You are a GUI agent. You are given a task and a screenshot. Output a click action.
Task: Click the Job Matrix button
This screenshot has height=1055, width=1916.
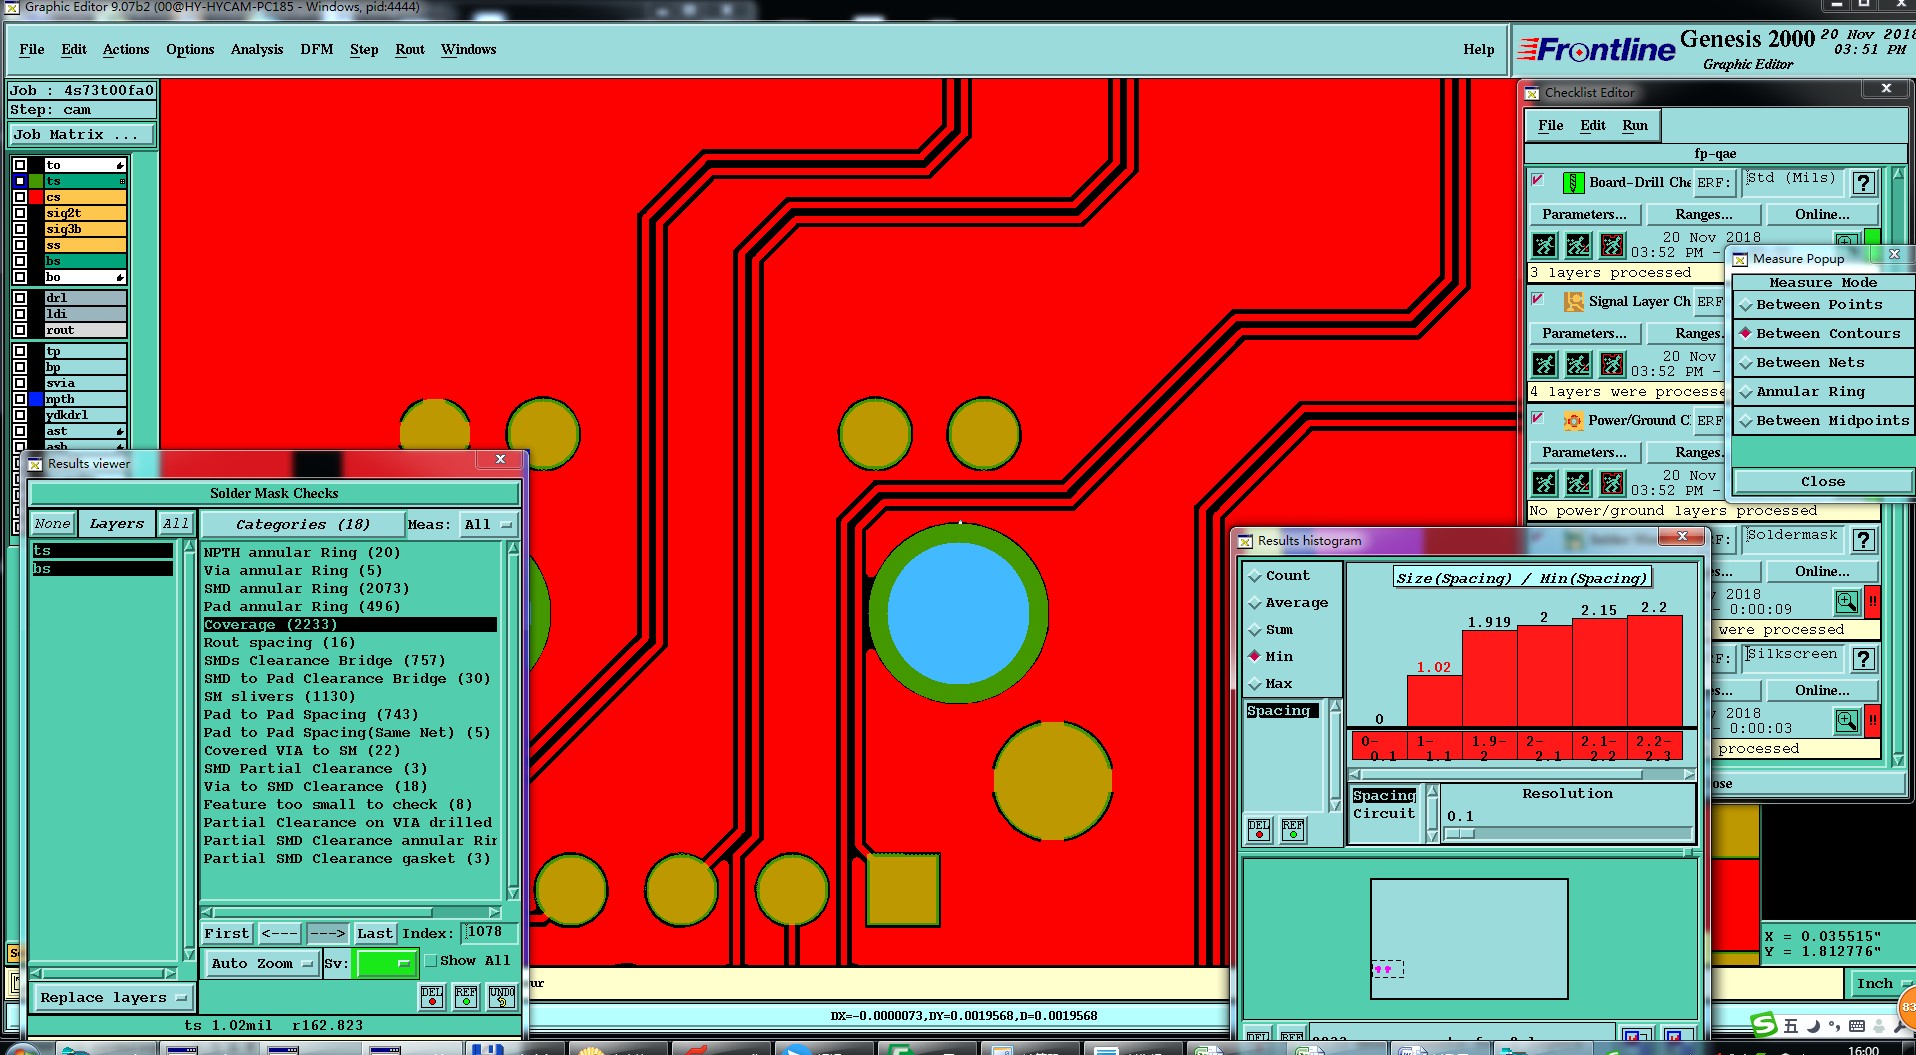pyautogui.click(x=83, y=135)
